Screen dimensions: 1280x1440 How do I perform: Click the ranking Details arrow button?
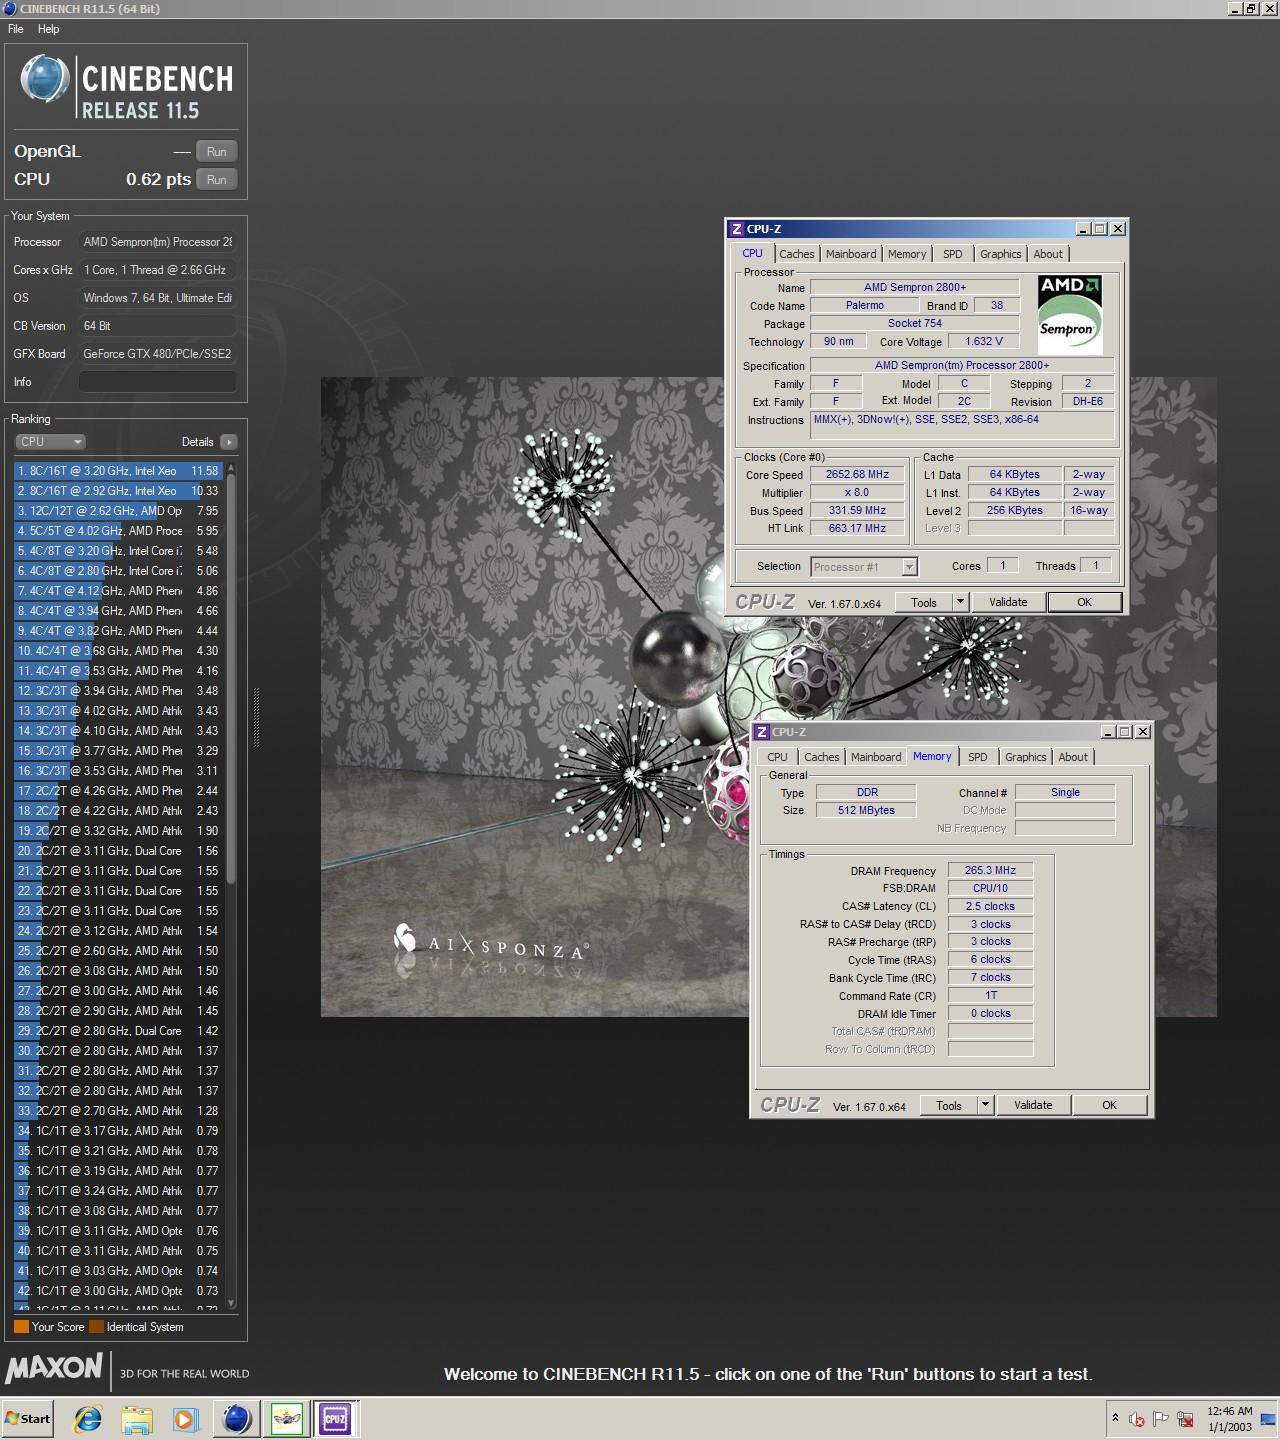coord(228,442)
